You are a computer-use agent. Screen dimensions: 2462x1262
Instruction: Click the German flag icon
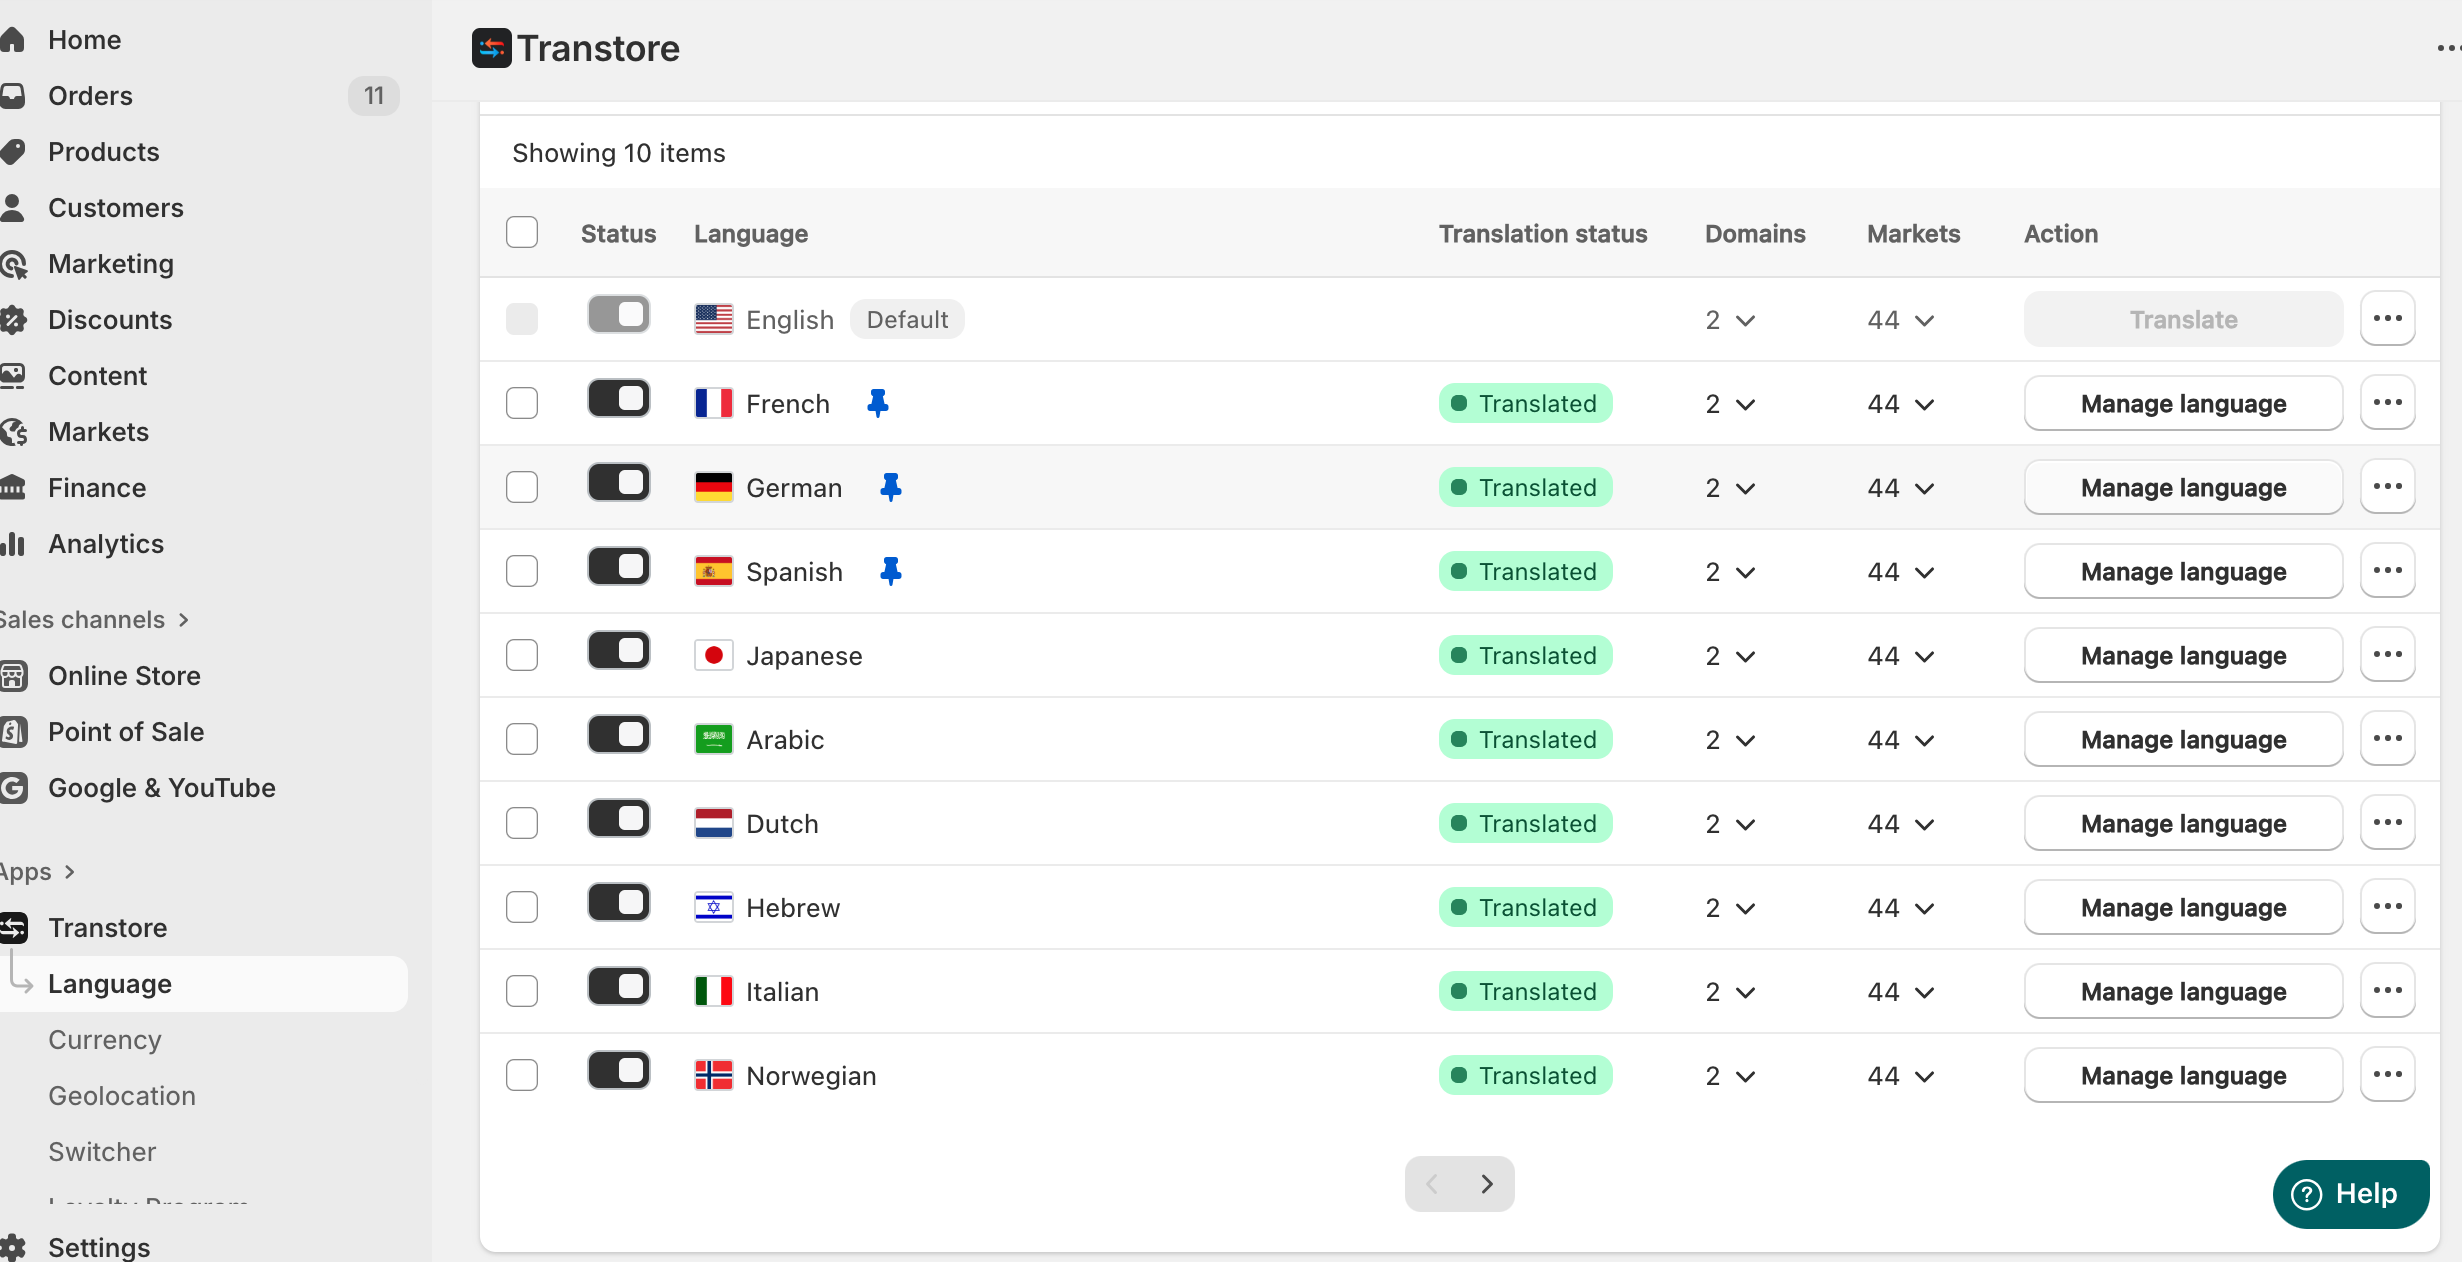click(x=713, y=488)
